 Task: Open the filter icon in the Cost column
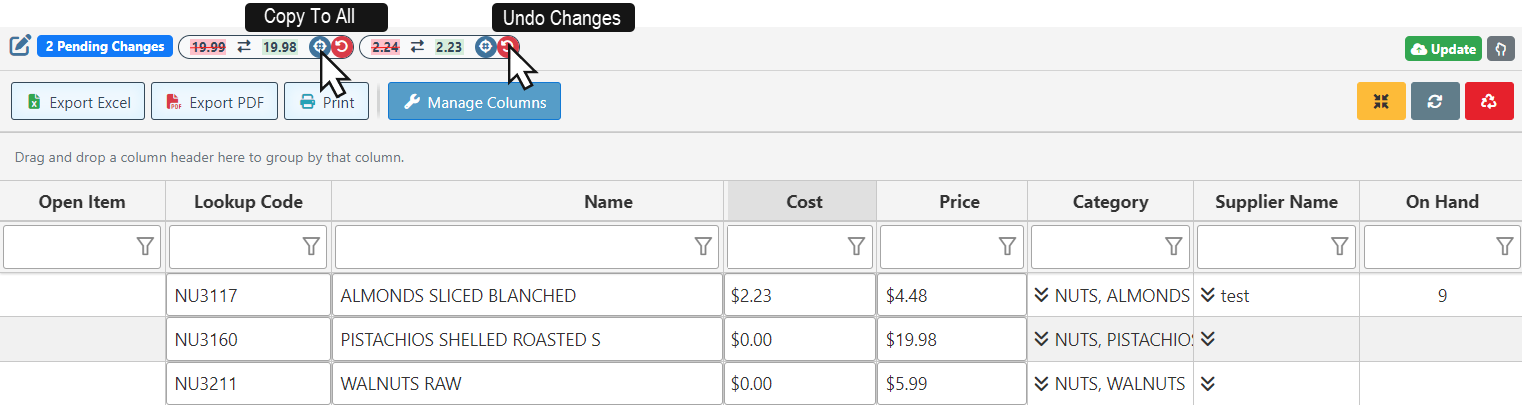pyautogui.click(x=857, y=246)
